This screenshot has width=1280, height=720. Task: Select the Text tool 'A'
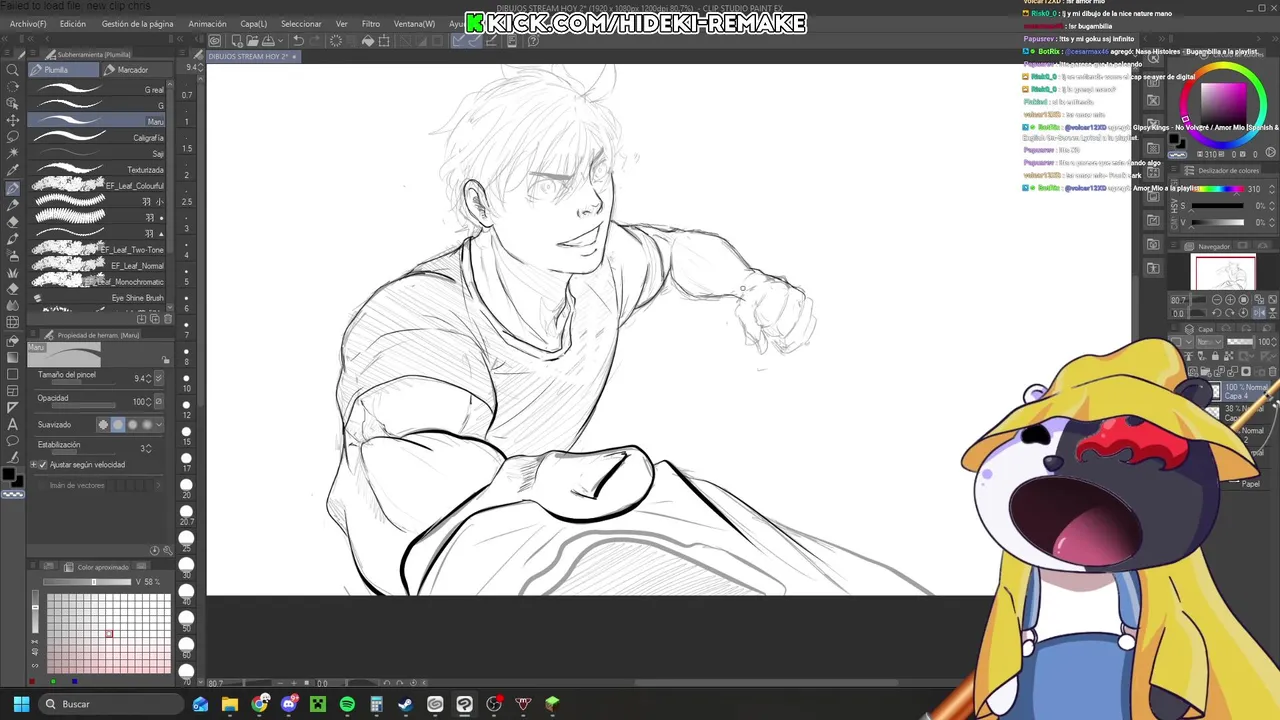pos(12,424)
